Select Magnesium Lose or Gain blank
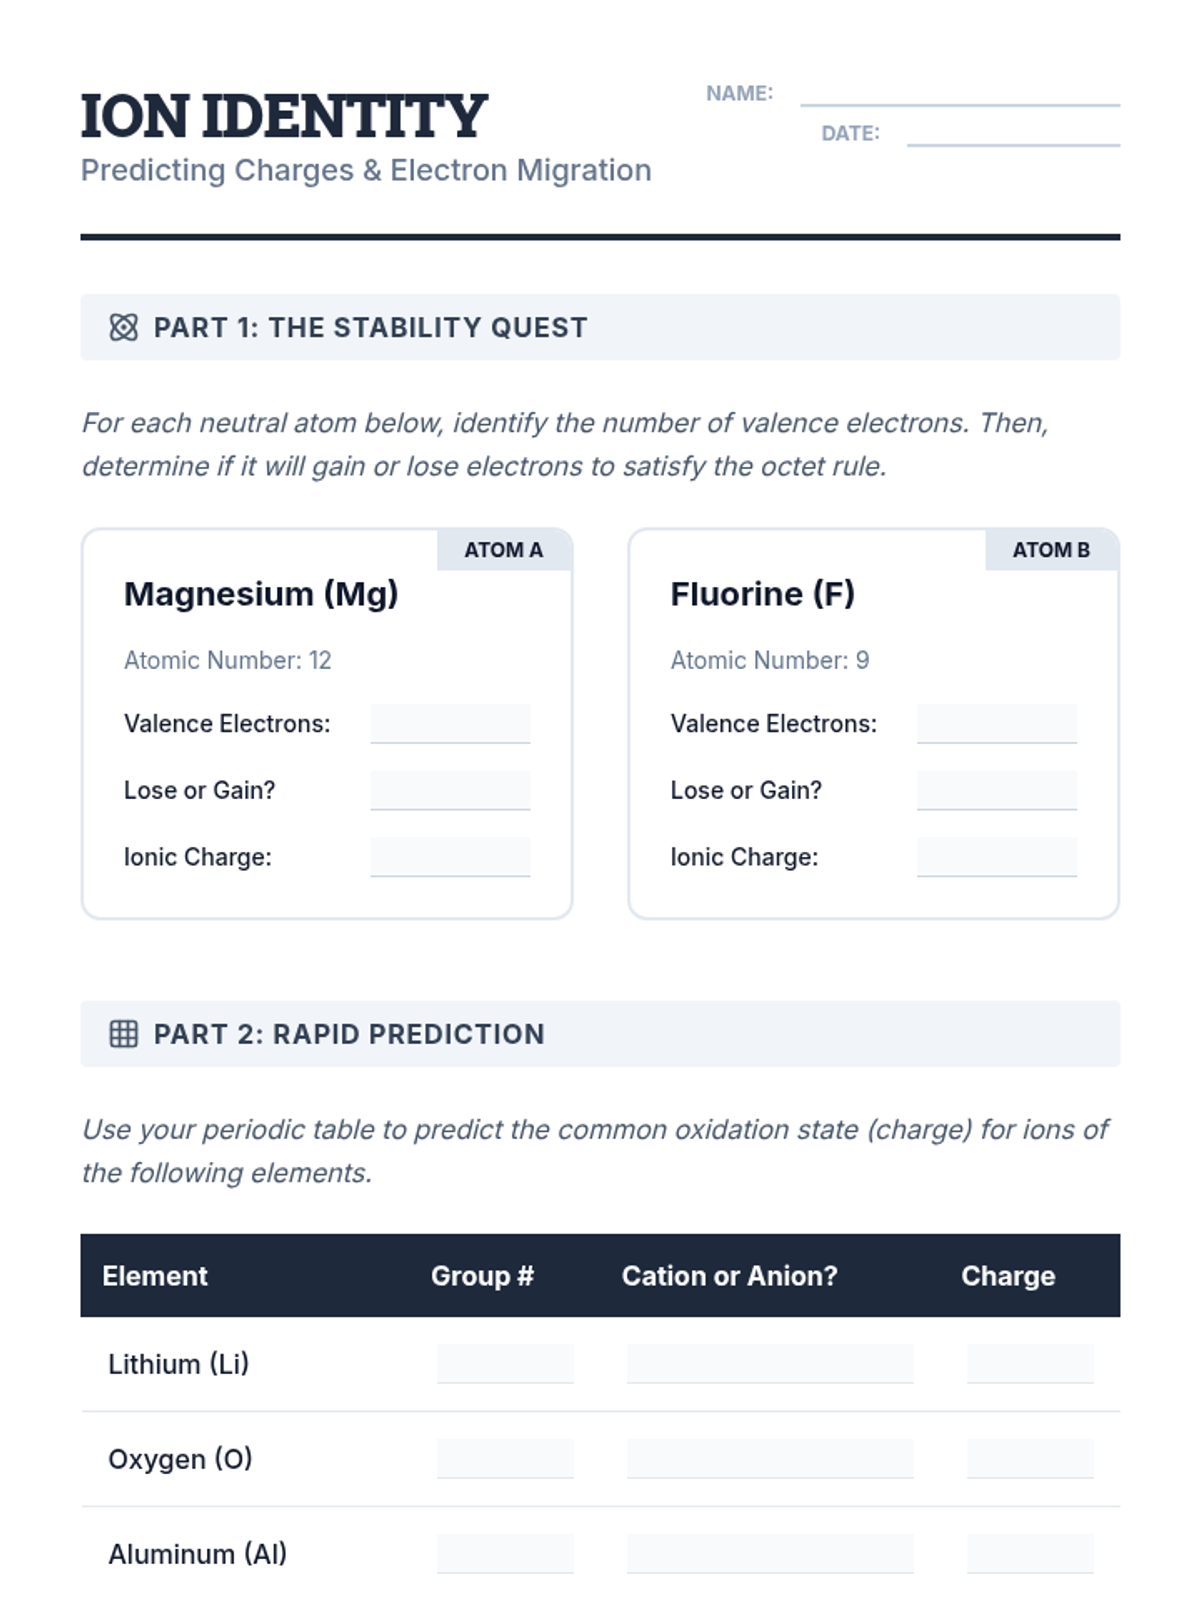Image resolution: width=1200 pixels, height=1600 pixels. [450, 790]
